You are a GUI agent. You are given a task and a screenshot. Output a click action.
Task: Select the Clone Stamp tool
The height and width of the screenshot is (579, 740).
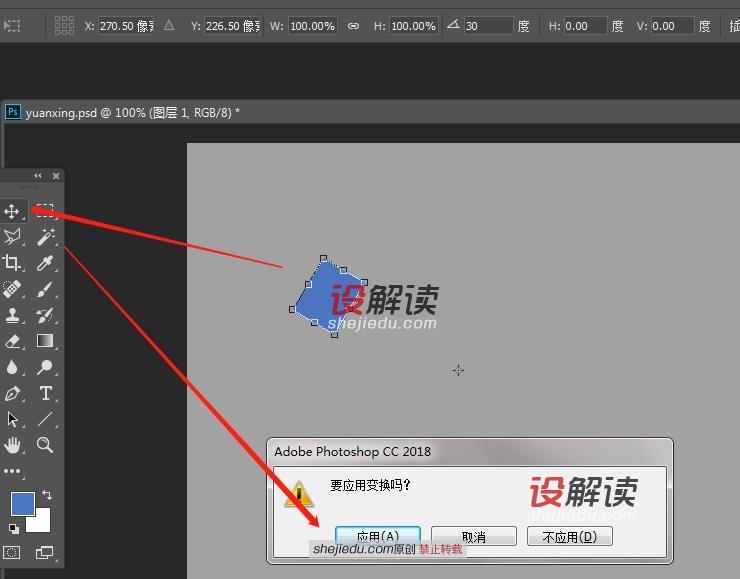[x=12, y=315]
